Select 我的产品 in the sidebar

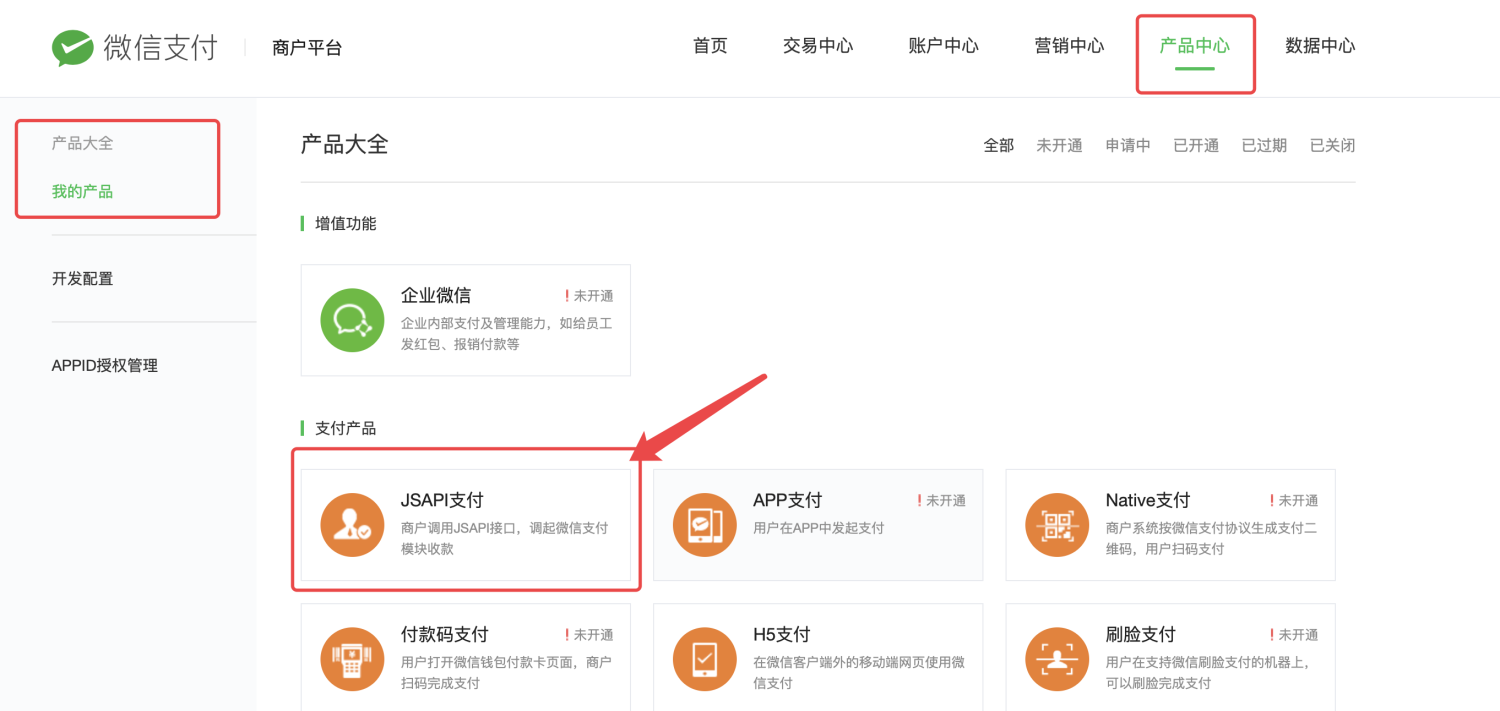82,191
